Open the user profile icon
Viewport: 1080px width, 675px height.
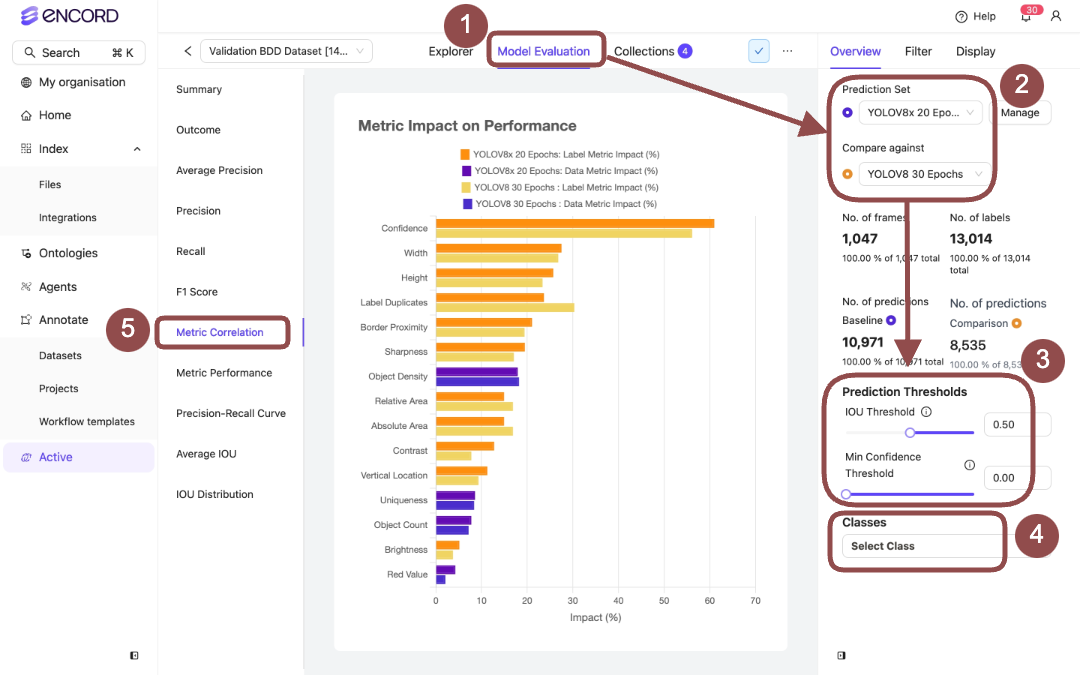[x=1056, y=16]
